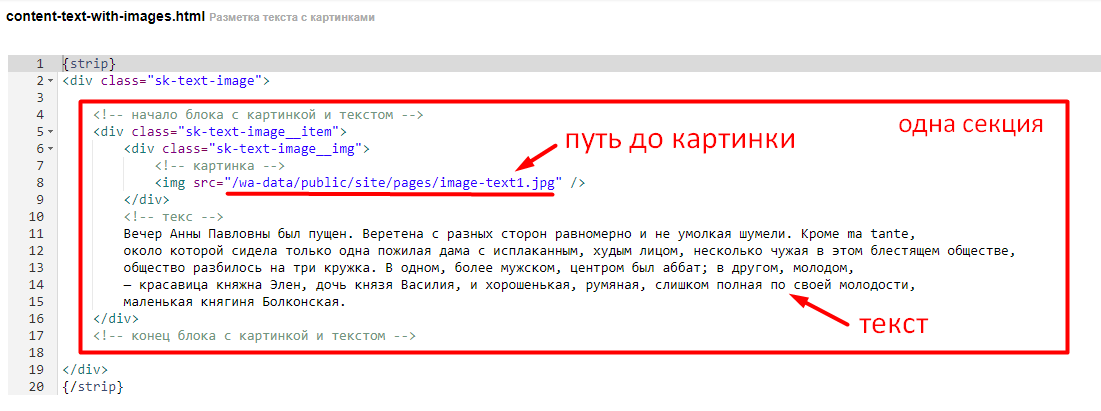Click line number 20 in the gutter
This screenshot has width=1101, height=411.
(38, 386)
